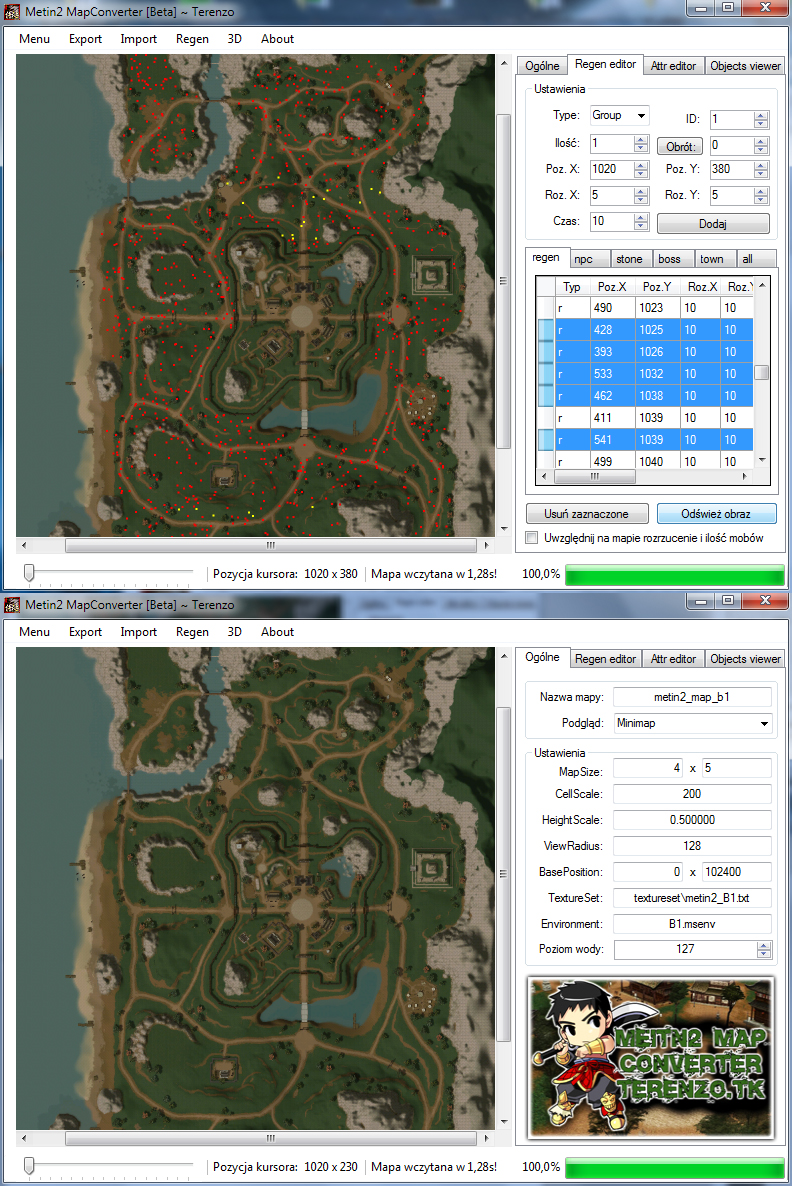This screenshot has width=792, height=1186.
Task: Decrease Czas with its down arrow
Action: click(x=641, y=226)
